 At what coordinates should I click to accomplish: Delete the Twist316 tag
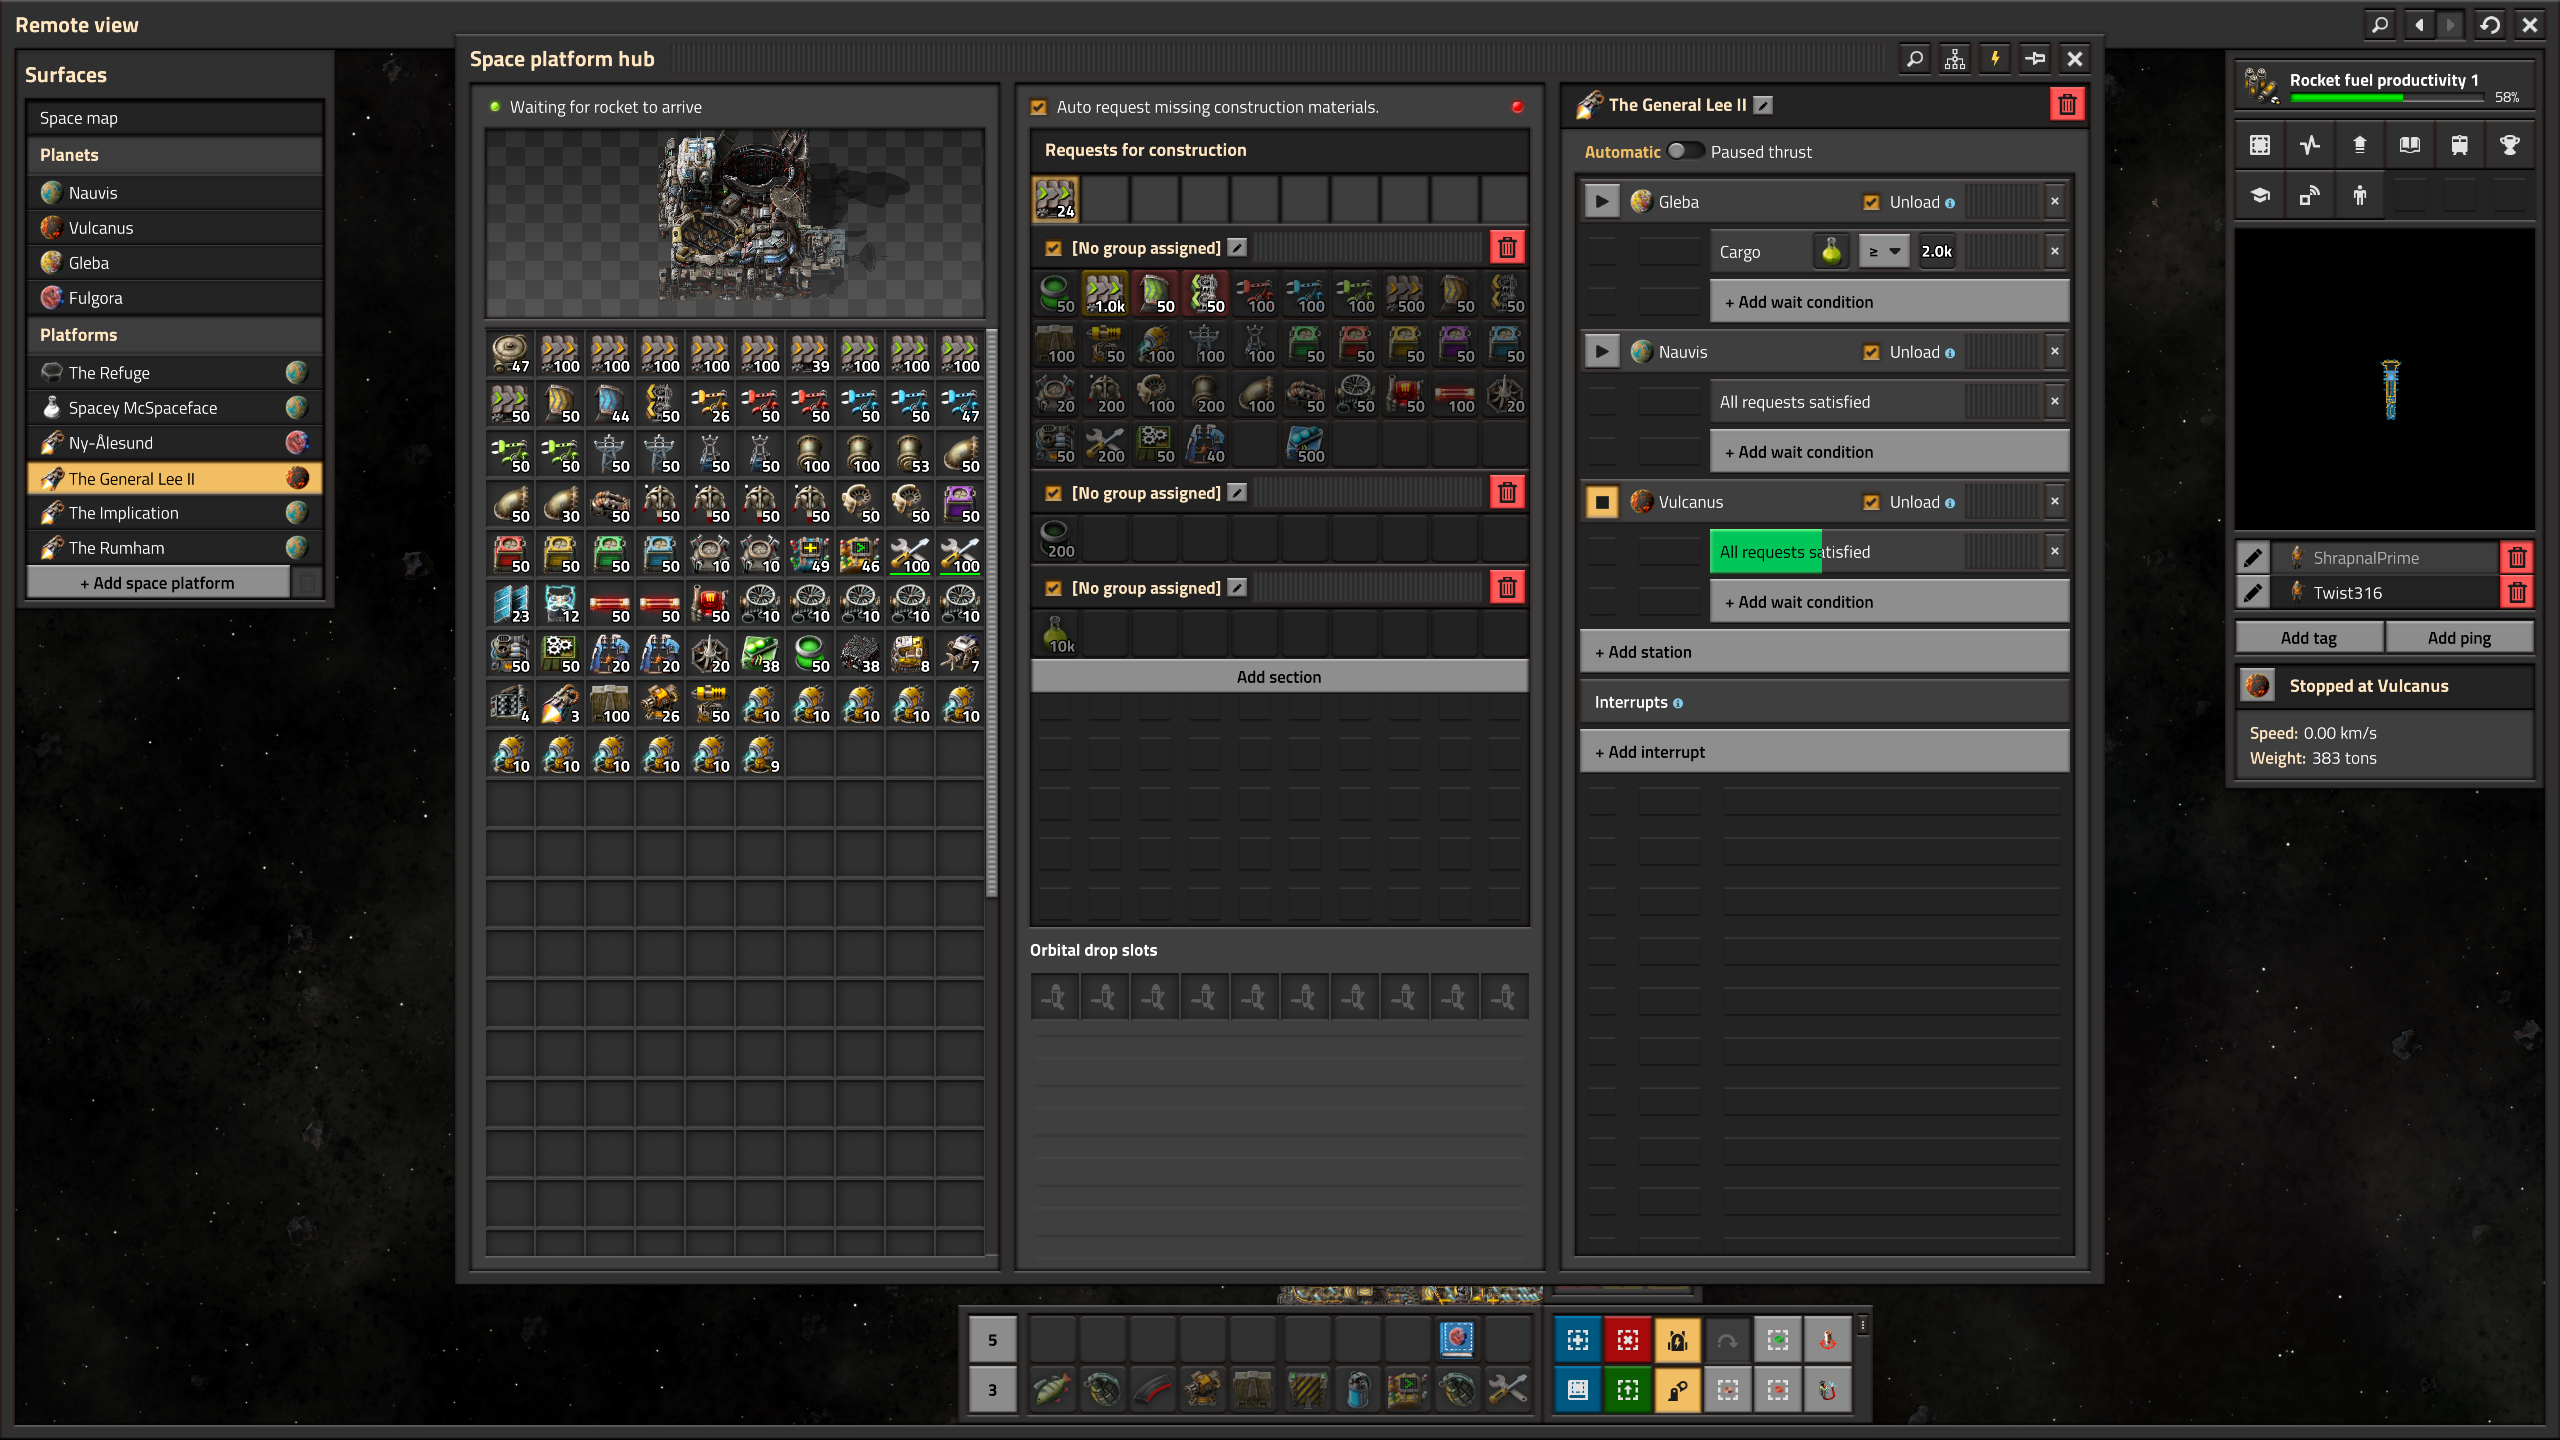(2517, 592)
